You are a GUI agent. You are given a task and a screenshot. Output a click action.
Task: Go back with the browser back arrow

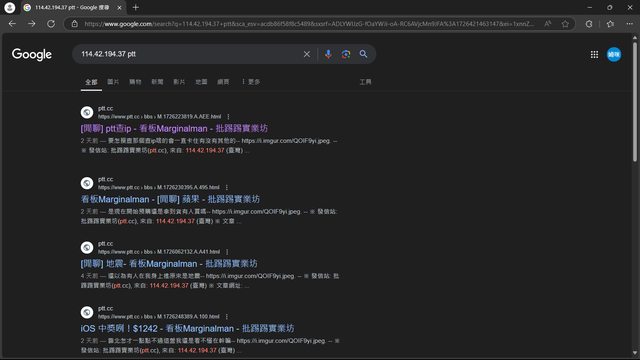(x=12, y=24)
